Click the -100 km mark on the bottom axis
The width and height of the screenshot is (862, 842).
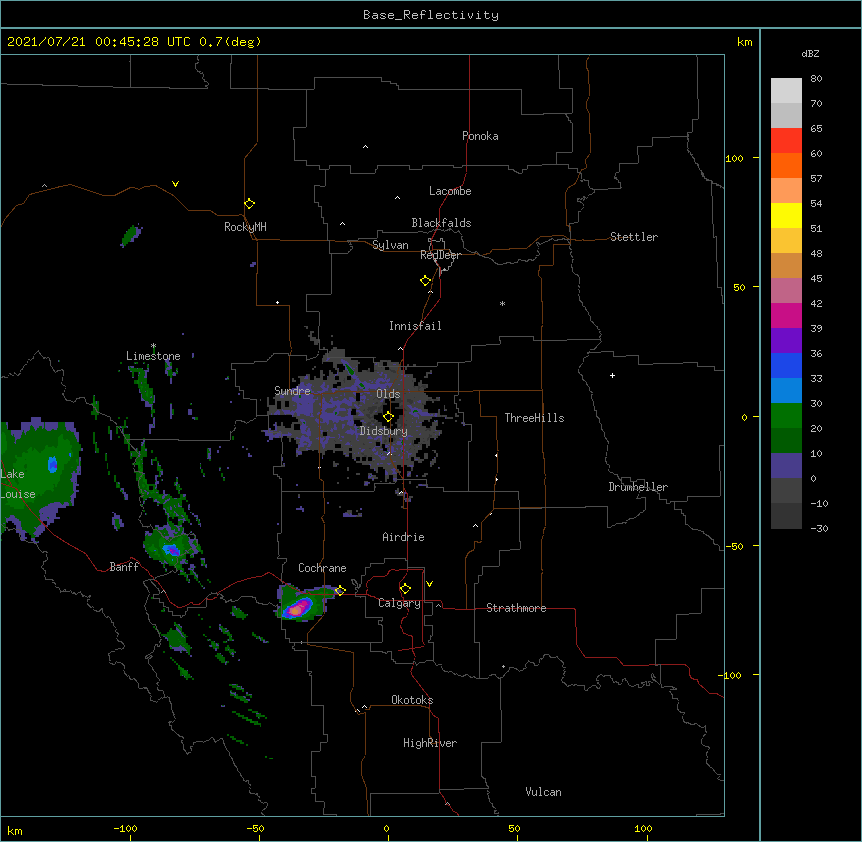[x=125, y=829]
